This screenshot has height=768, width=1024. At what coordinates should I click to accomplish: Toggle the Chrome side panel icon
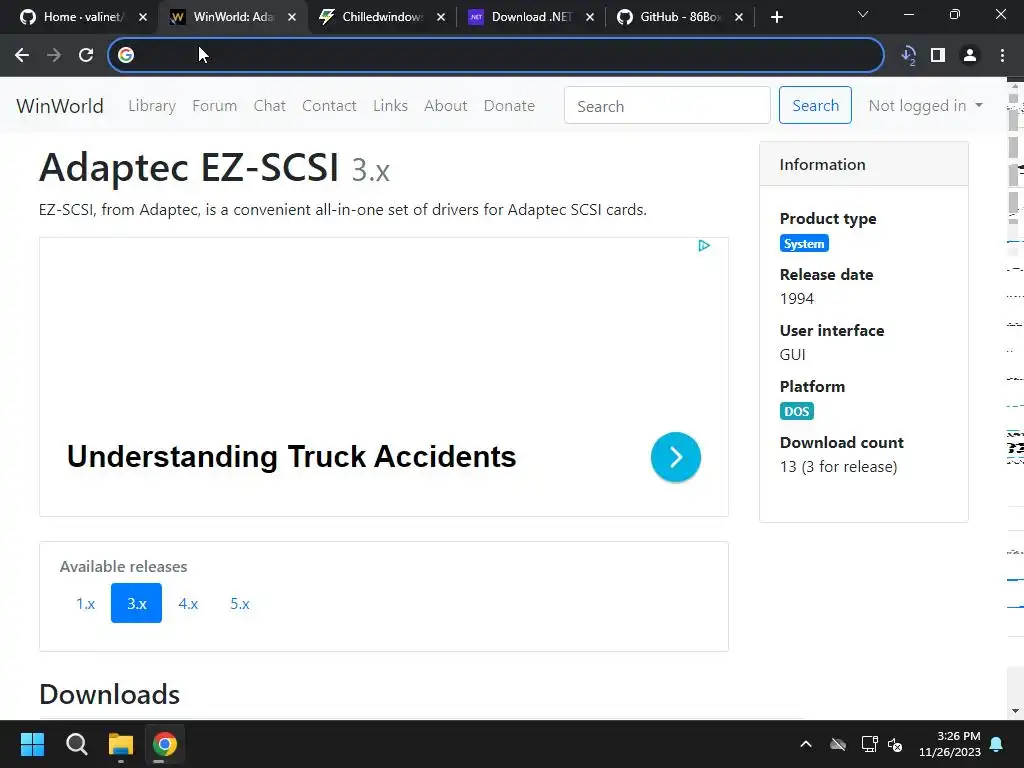click(938, 56)
